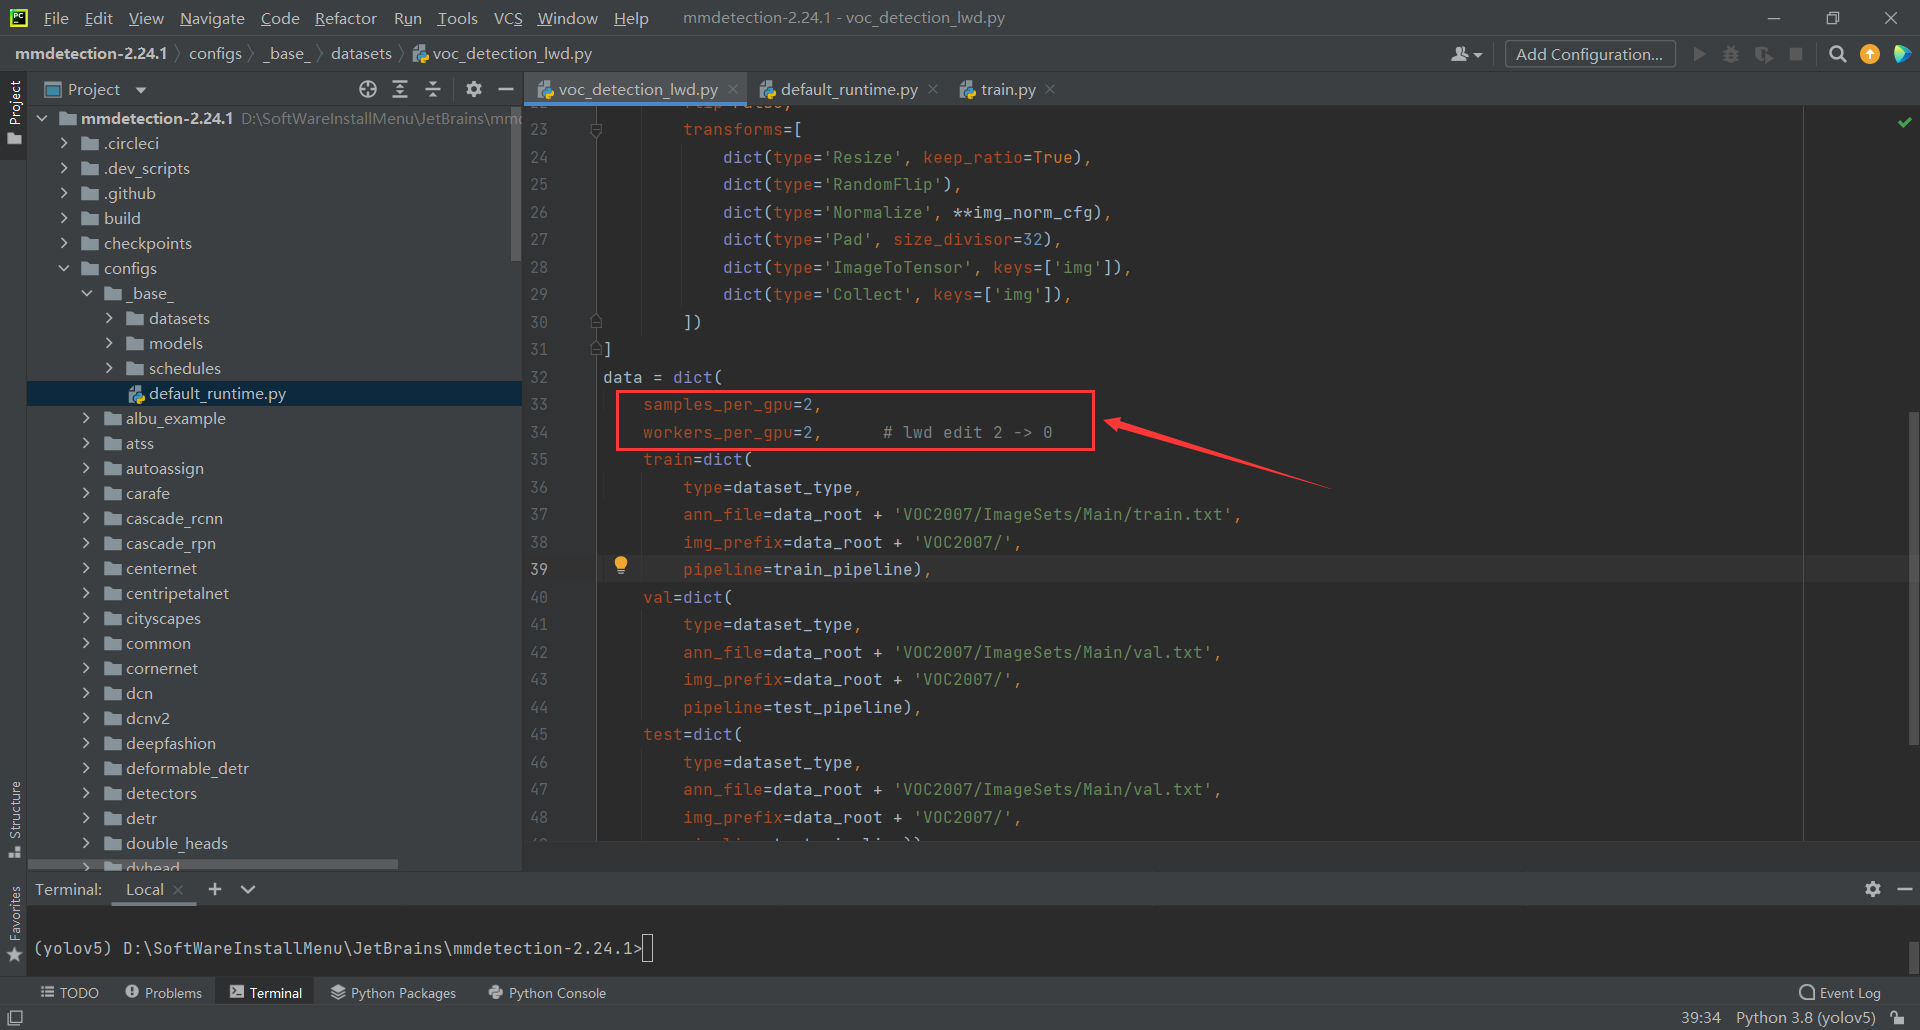Open Search Everywhere magnifier icon
This screenshot has height=1030, width=1920.
(x=1837, y=54)
